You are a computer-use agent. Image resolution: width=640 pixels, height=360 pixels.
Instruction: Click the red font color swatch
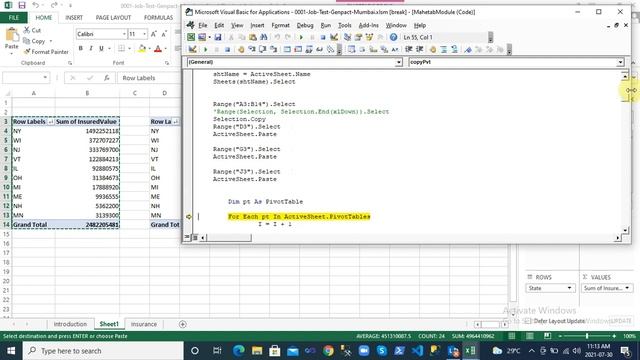[158, 49]
